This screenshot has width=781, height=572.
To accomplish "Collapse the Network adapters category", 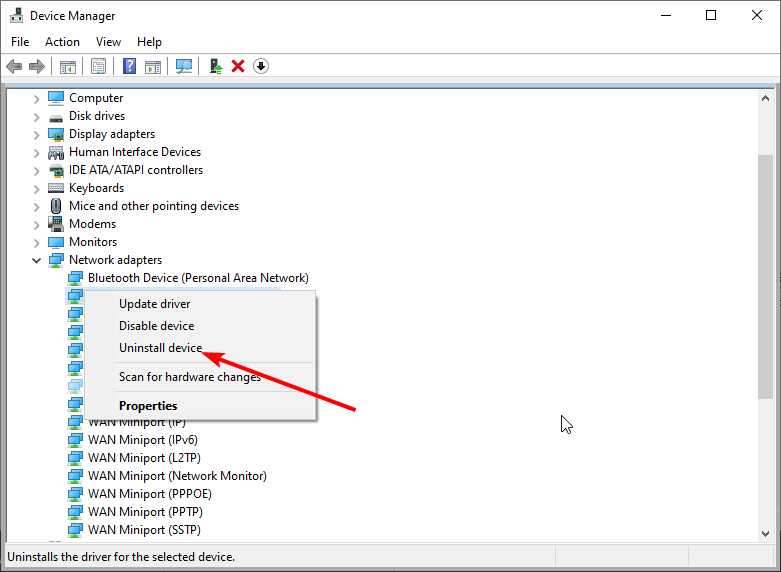I will click(36, 260).
